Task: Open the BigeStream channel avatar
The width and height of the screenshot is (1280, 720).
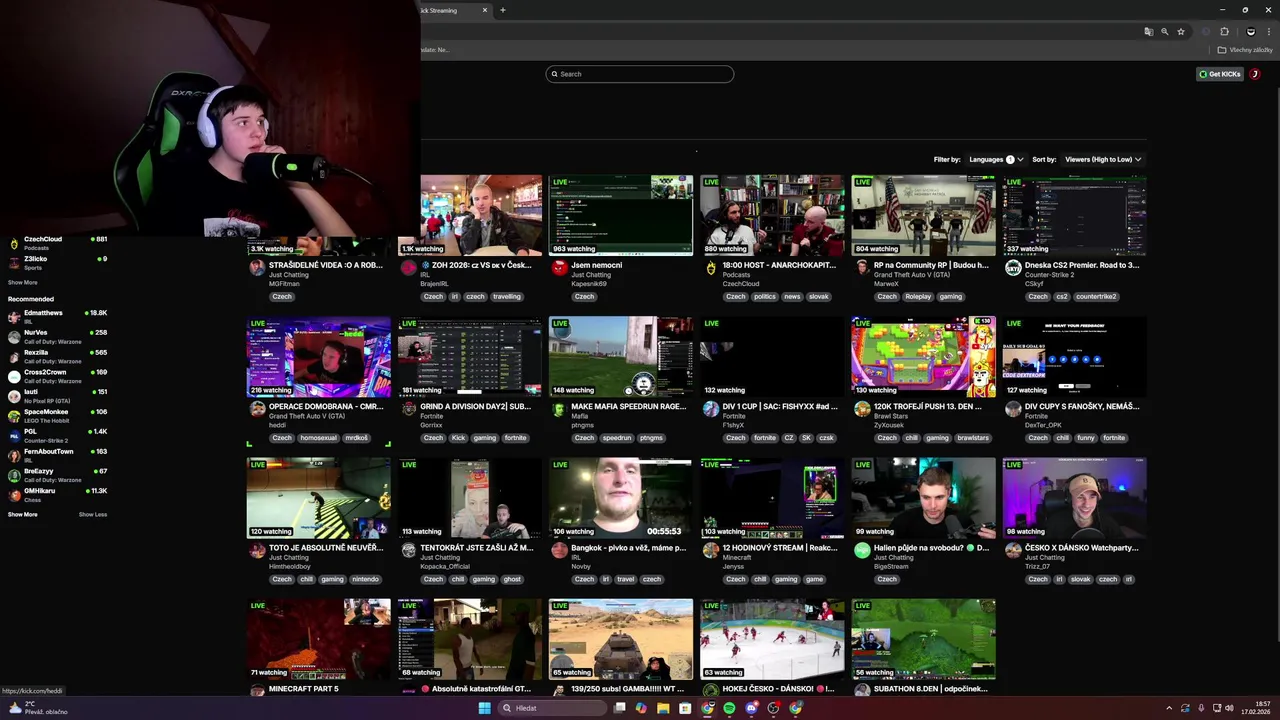Action: 862,550
